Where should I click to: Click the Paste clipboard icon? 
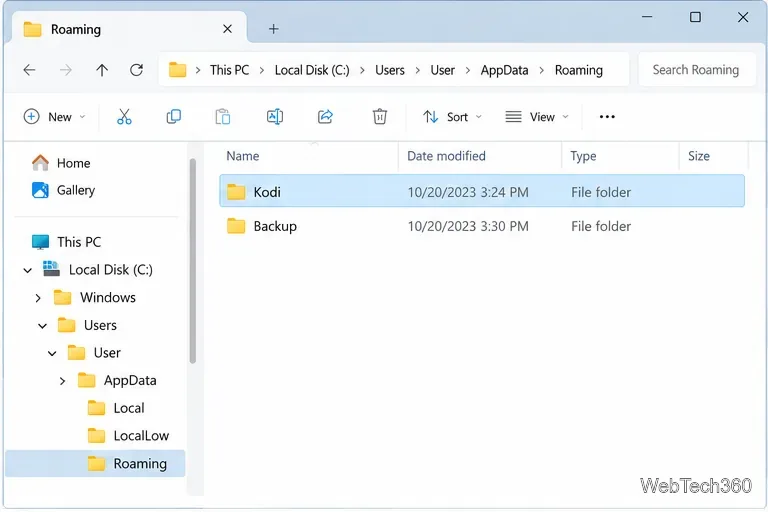click(x=223, y=117)
